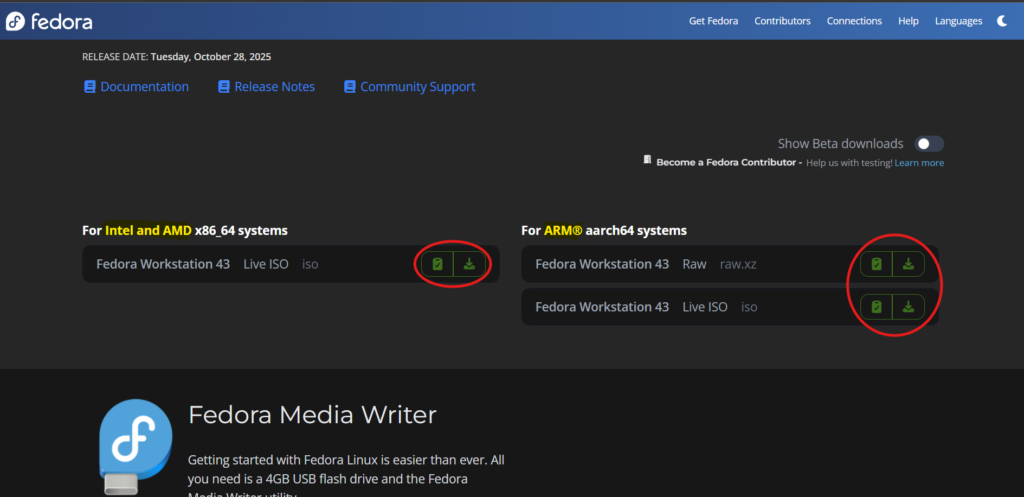Screen dimensions: 1024x497
Task: Click the Fedora Media Writer heading
Action: (312, 415)
